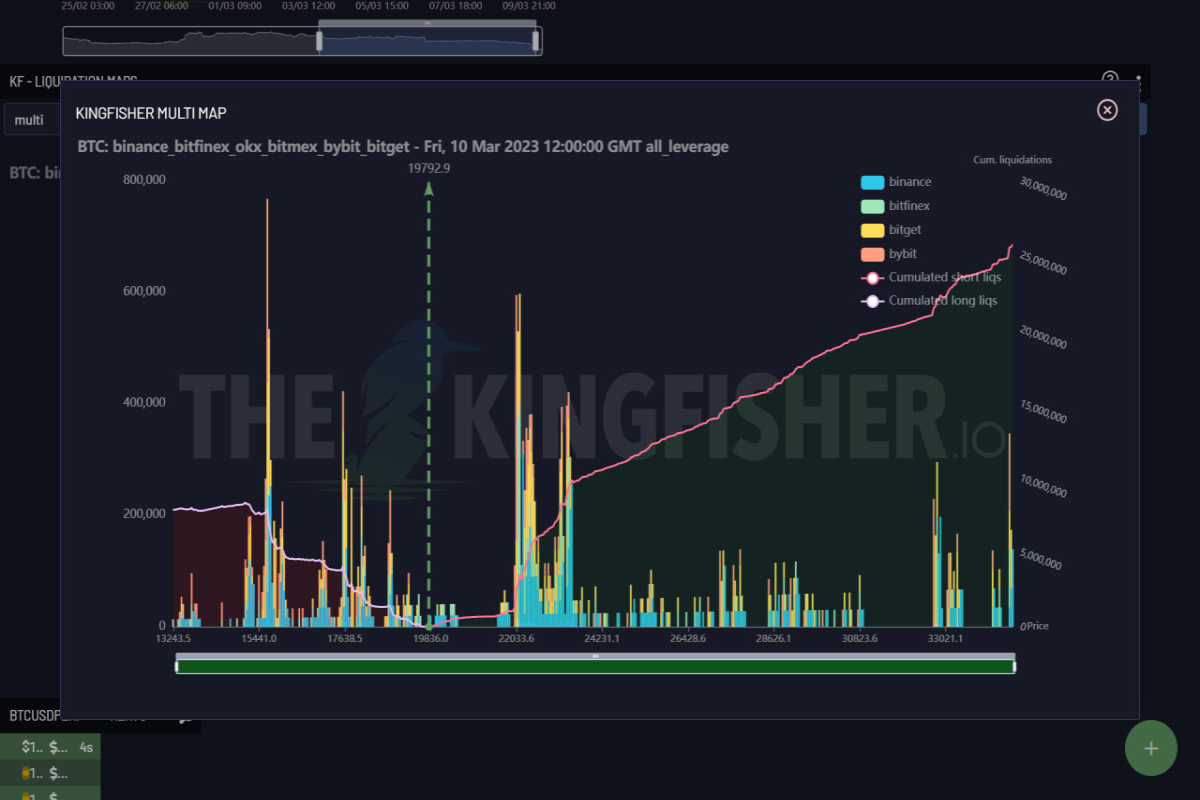Click the 19836.0 price axis label

(x=430, y=639)
